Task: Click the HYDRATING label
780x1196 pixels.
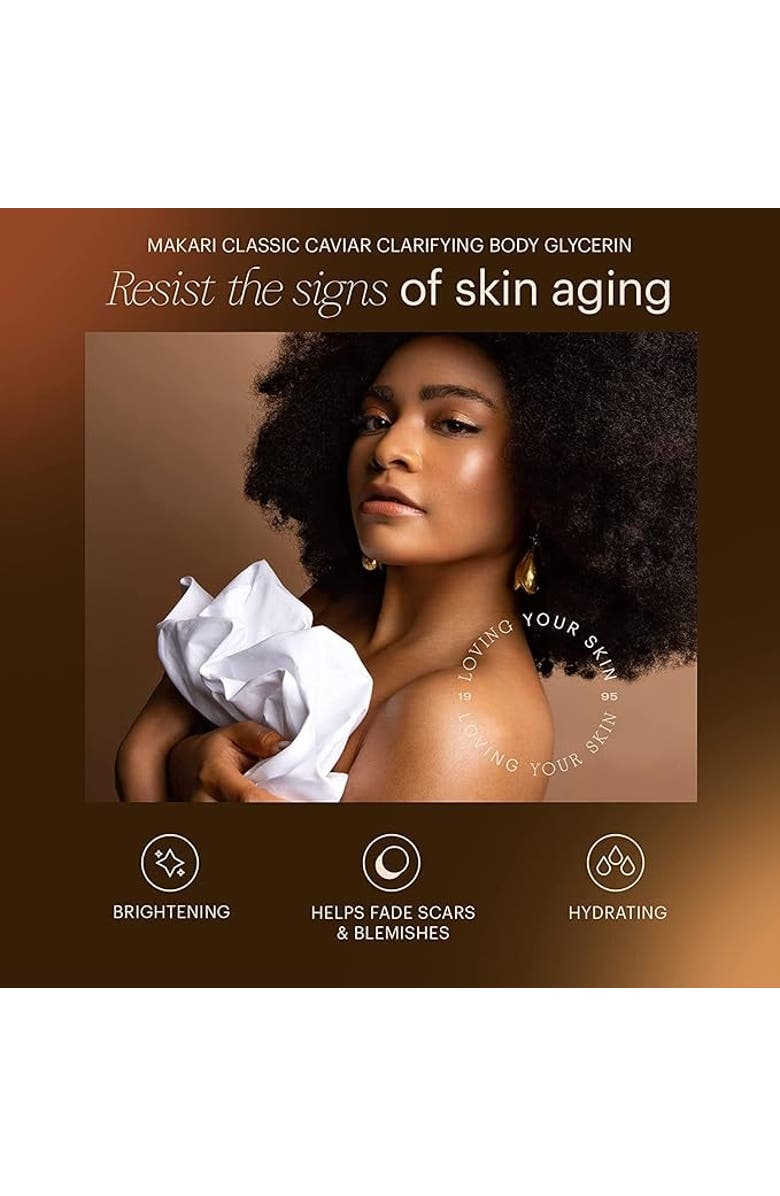Action: point(618,912)
